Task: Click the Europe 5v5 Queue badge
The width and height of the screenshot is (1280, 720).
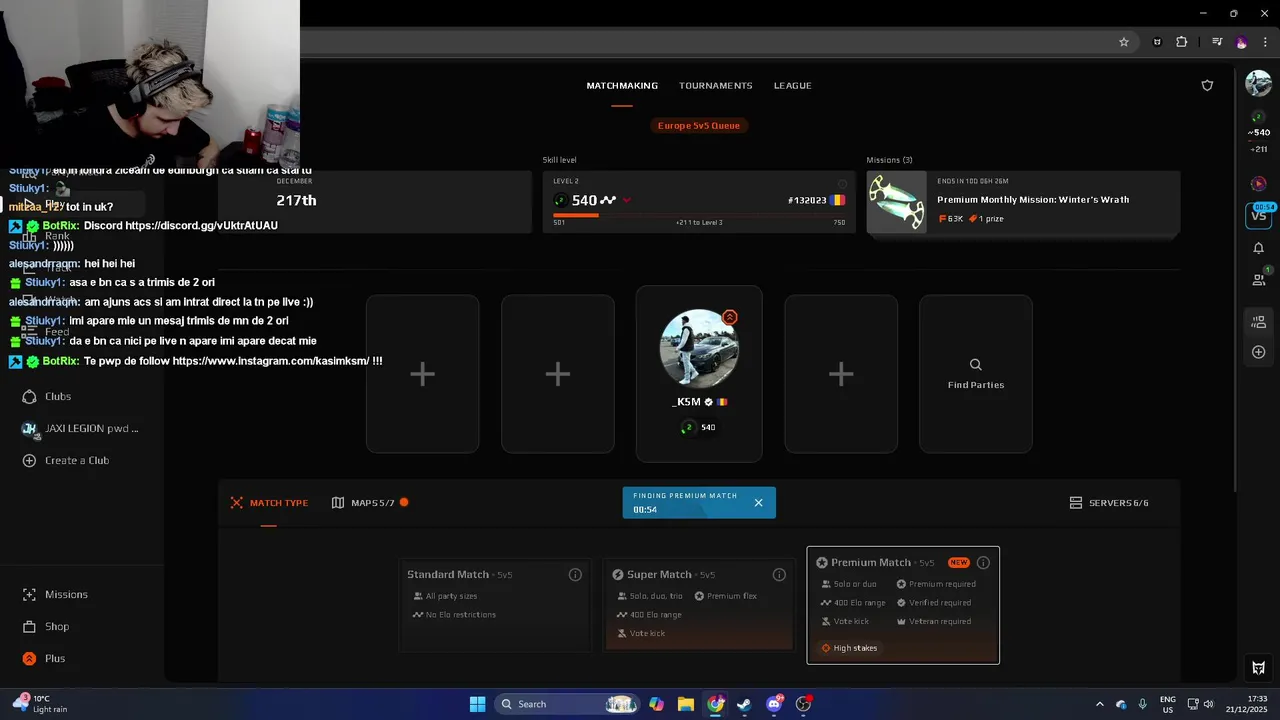Action: point(699,126)
